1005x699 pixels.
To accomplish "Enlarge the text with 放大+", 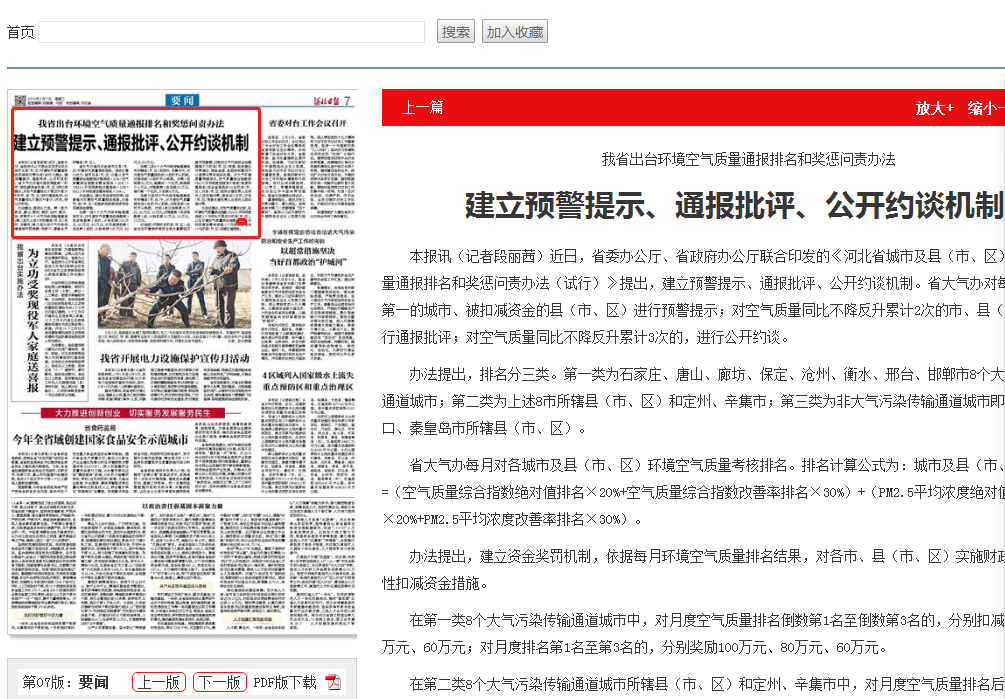I will (x=934, y=108).
